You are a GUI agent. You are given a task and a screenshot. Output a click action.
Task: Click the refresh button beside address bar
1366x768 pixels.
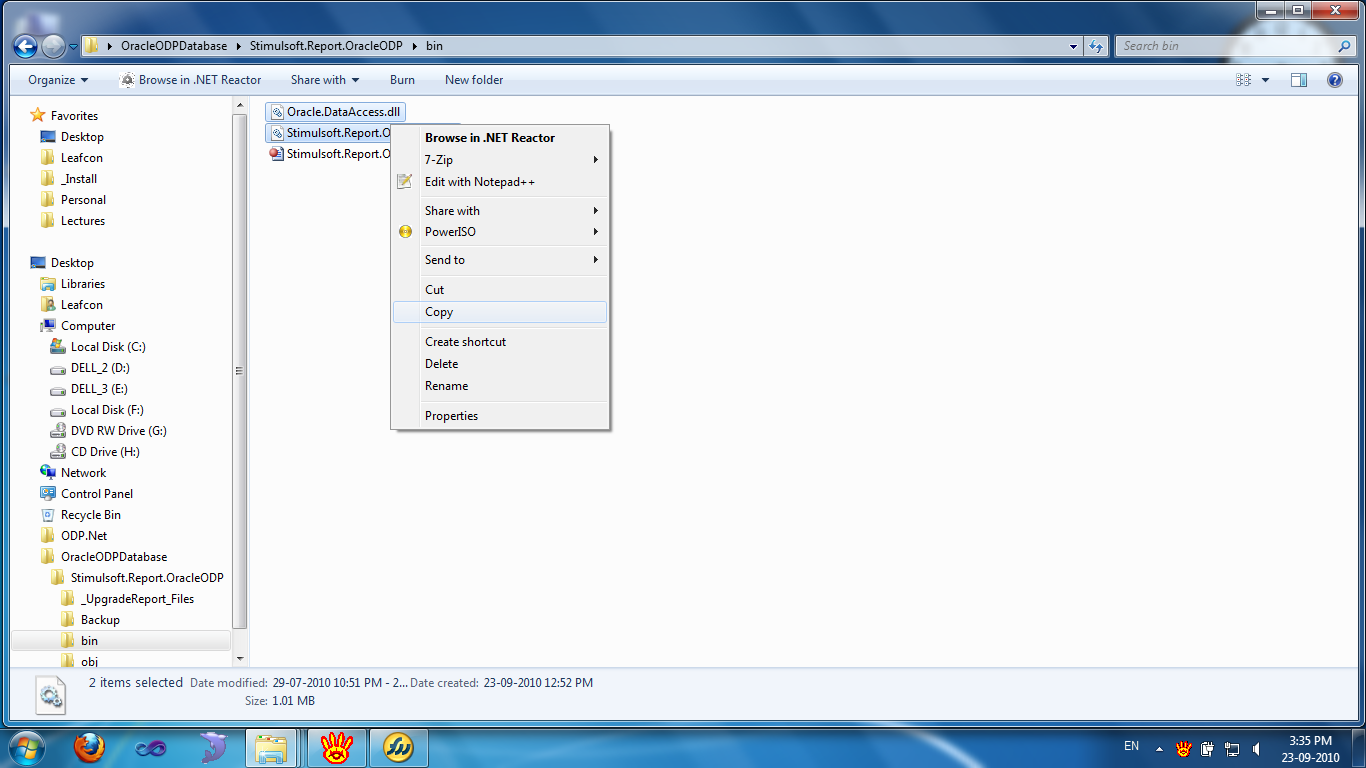[1096, 46]
